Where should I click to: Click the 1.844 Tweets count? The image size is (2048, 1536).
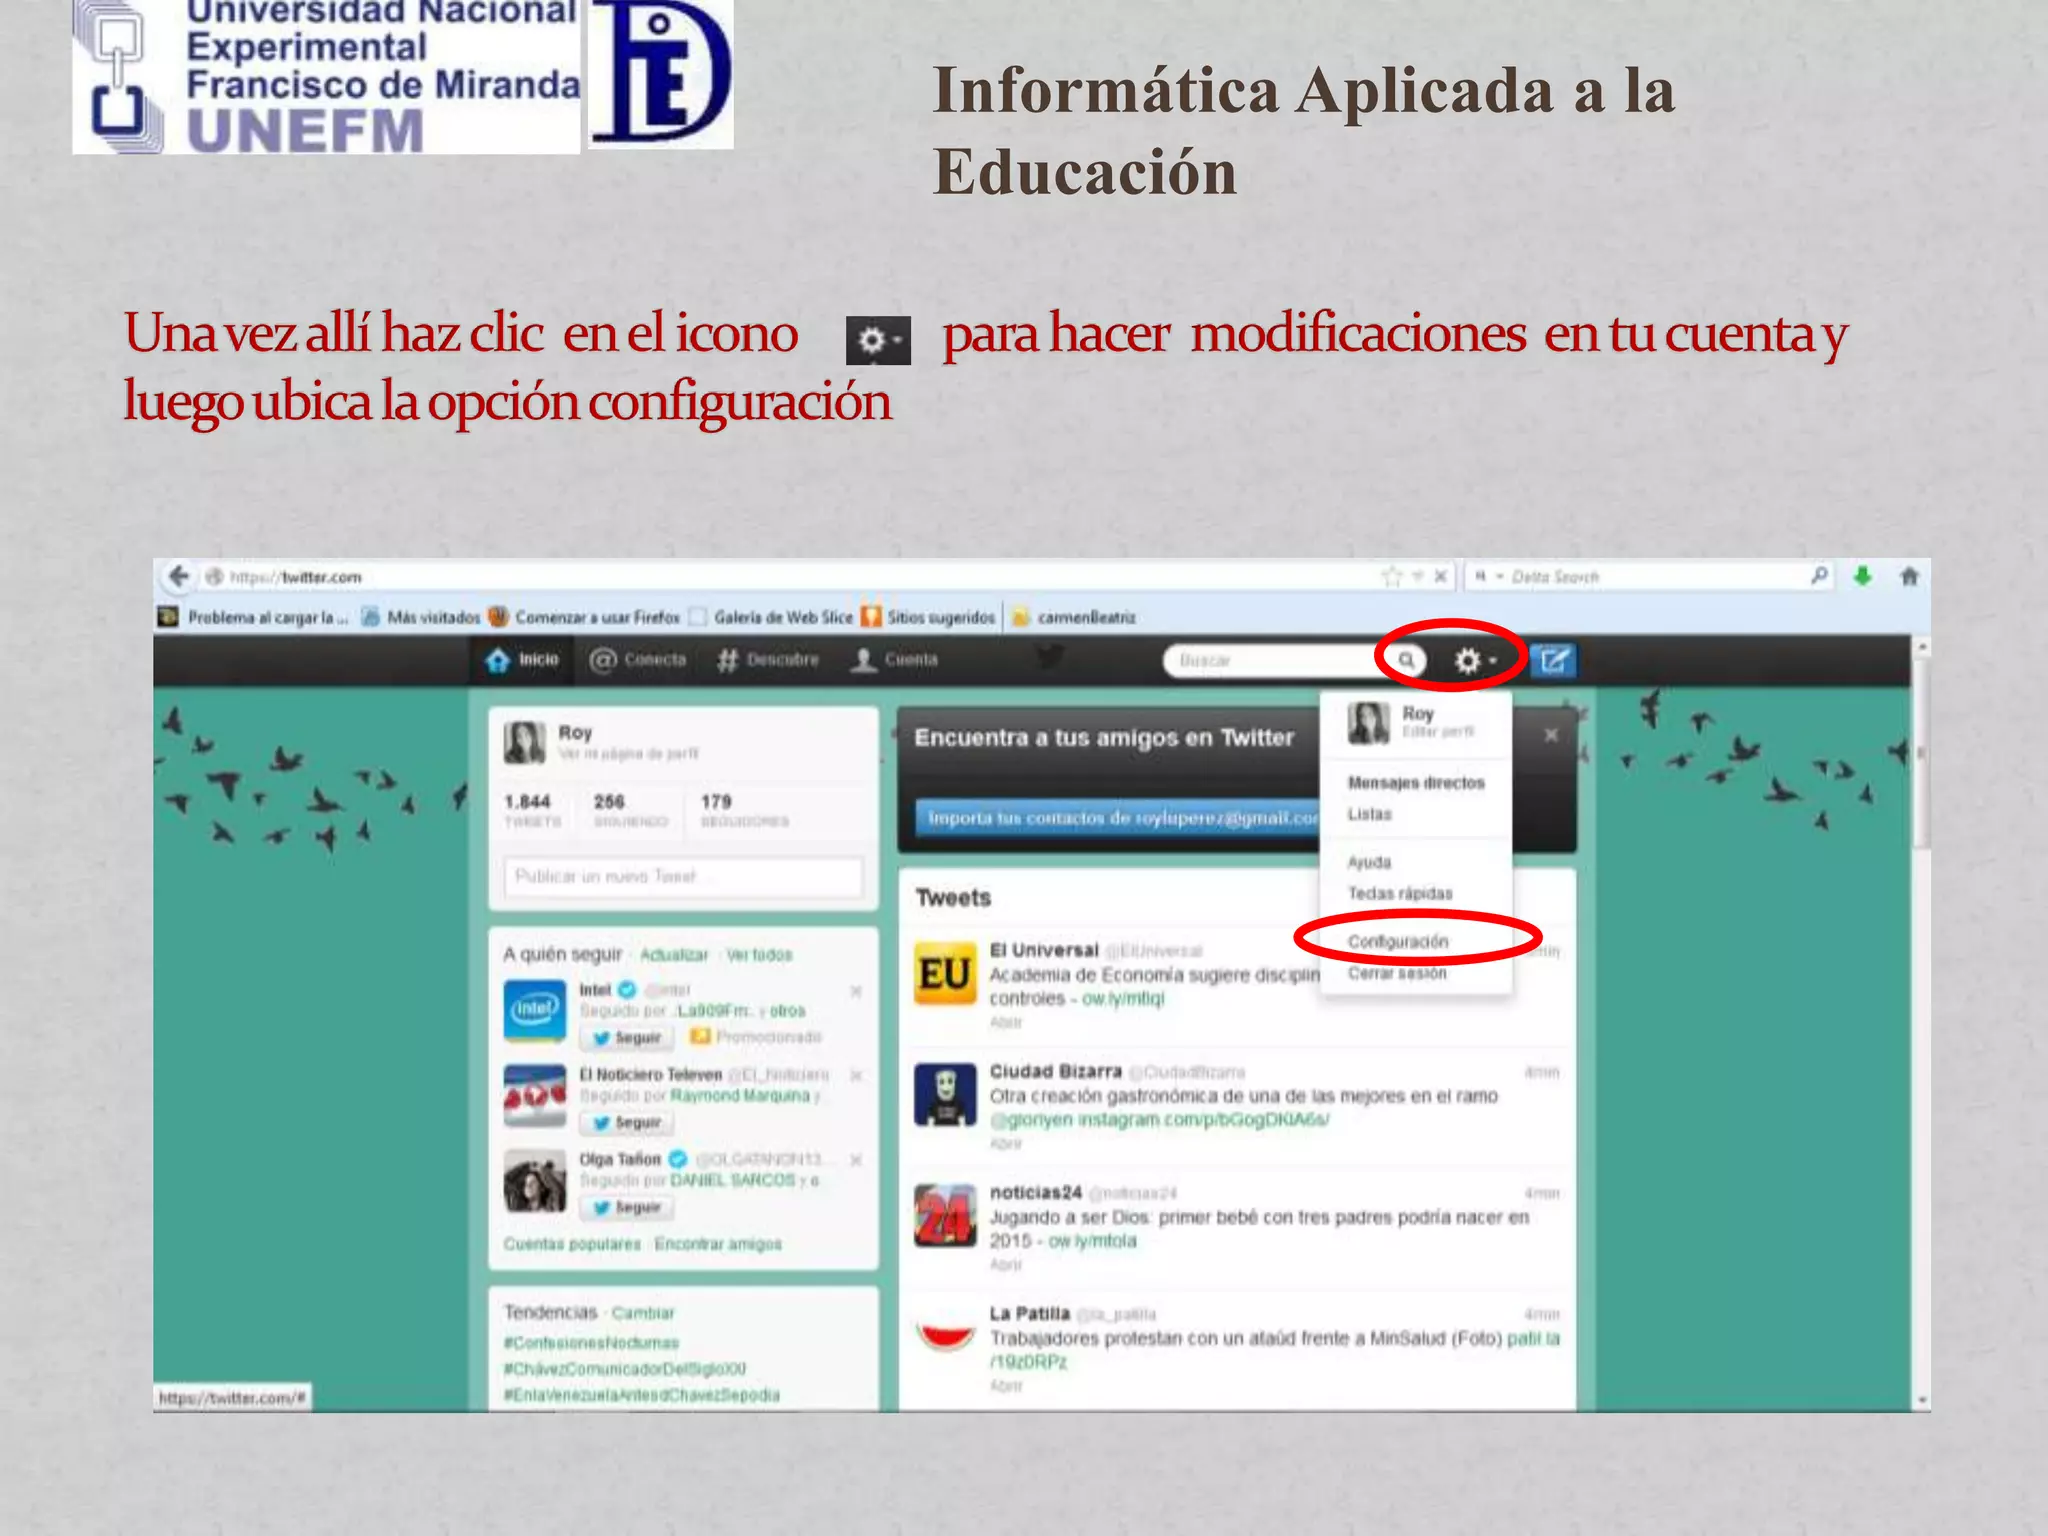531,810
